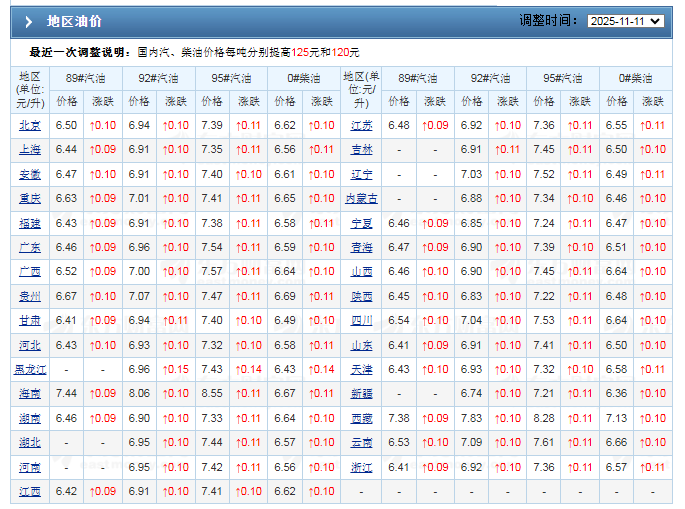Screen dimensions: 685x509
Task: Open the 青海 region link
Action: point(362,247)
